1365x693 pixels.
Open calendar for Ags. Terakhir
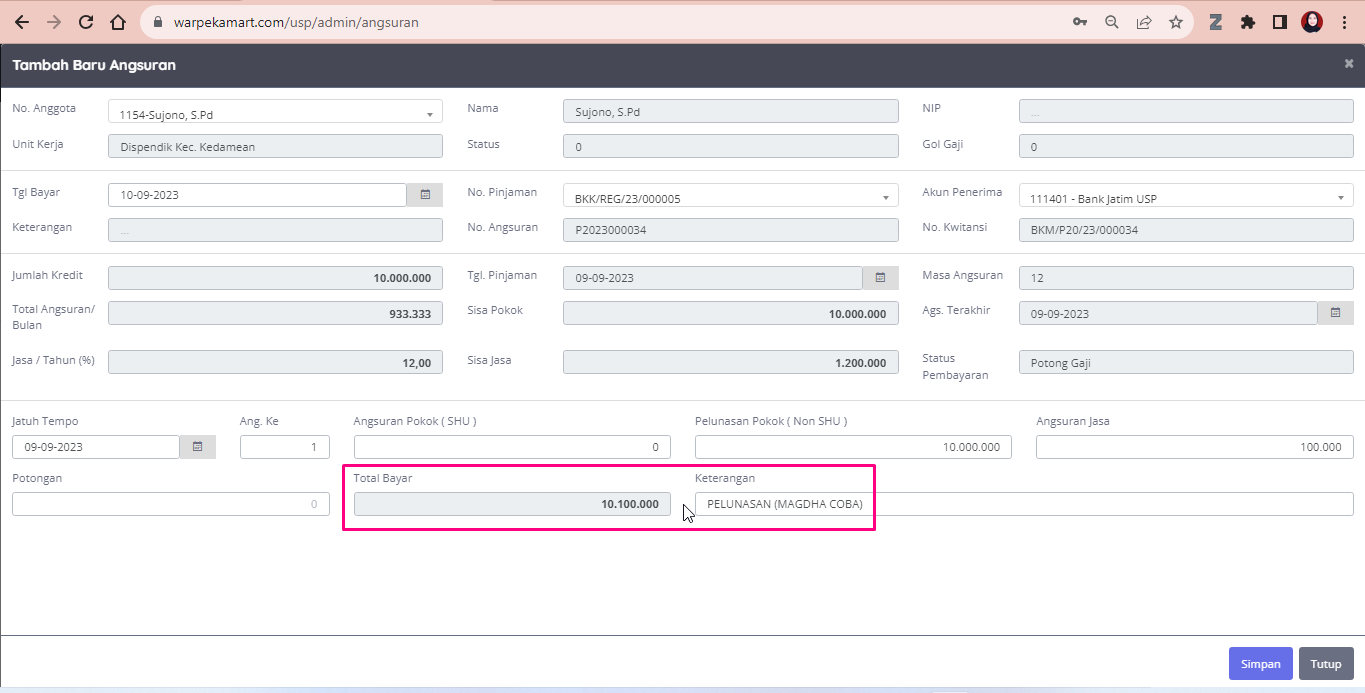(1336, 313)
